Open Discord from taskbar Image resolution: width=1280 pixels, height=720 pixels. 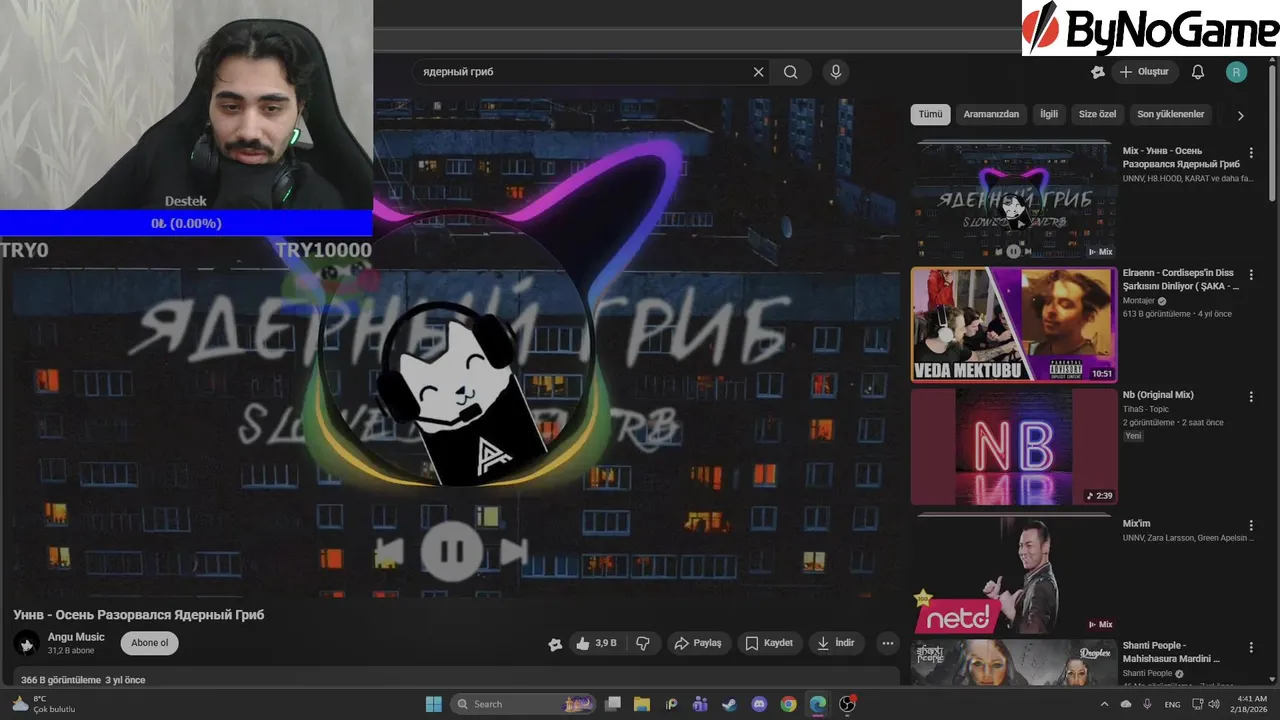click(x=759, y=704)
